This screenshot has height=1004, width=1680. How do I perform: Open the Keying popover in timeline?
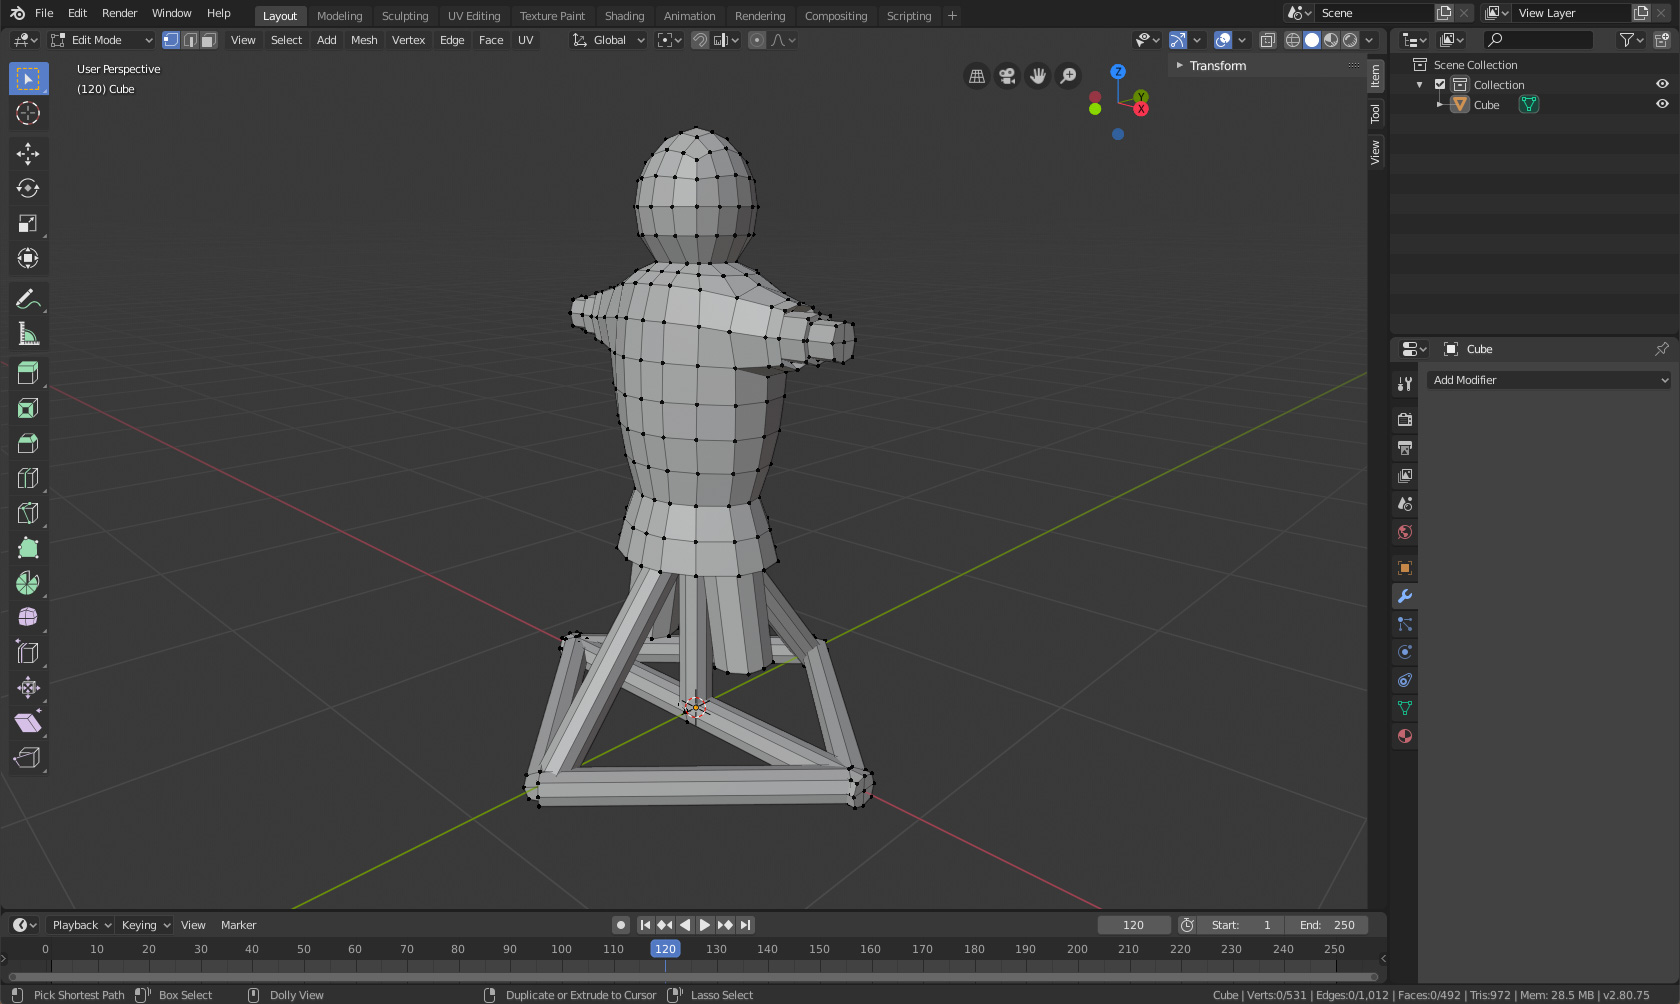pyautogui.click(x=145, y=925)
